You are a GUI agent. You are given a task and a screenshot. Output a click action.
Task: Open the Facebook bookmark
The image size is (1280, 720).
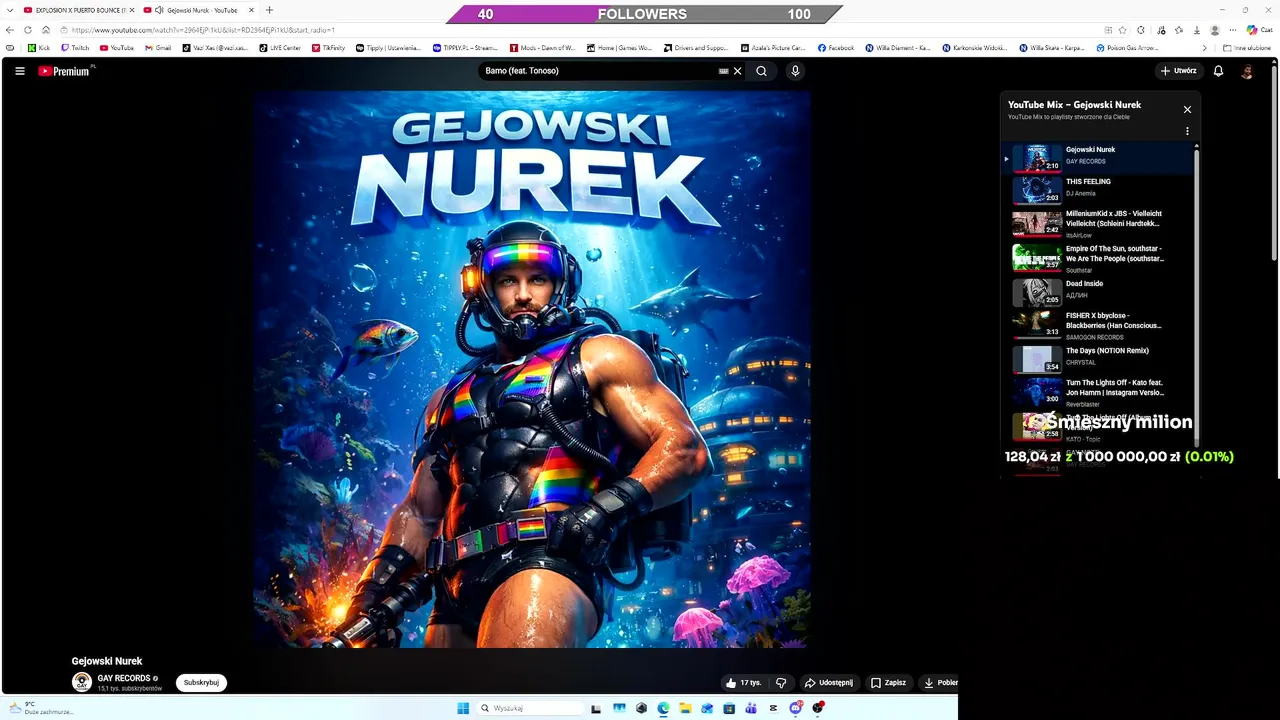[x=836, y=47]
